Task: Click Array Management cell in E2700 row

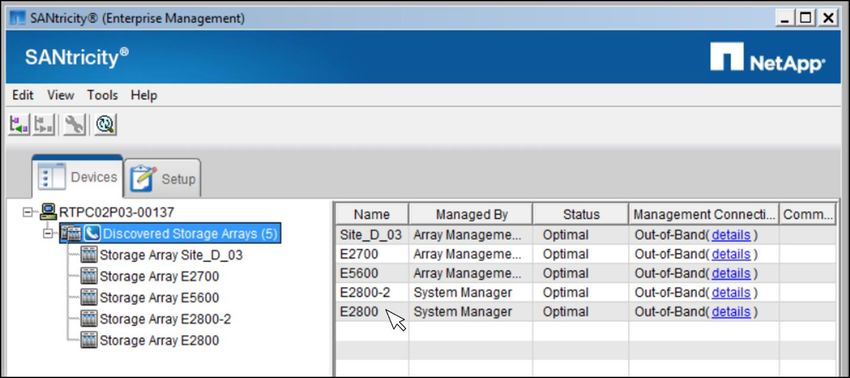Action: pyautogui.click(x=471, y=254)
